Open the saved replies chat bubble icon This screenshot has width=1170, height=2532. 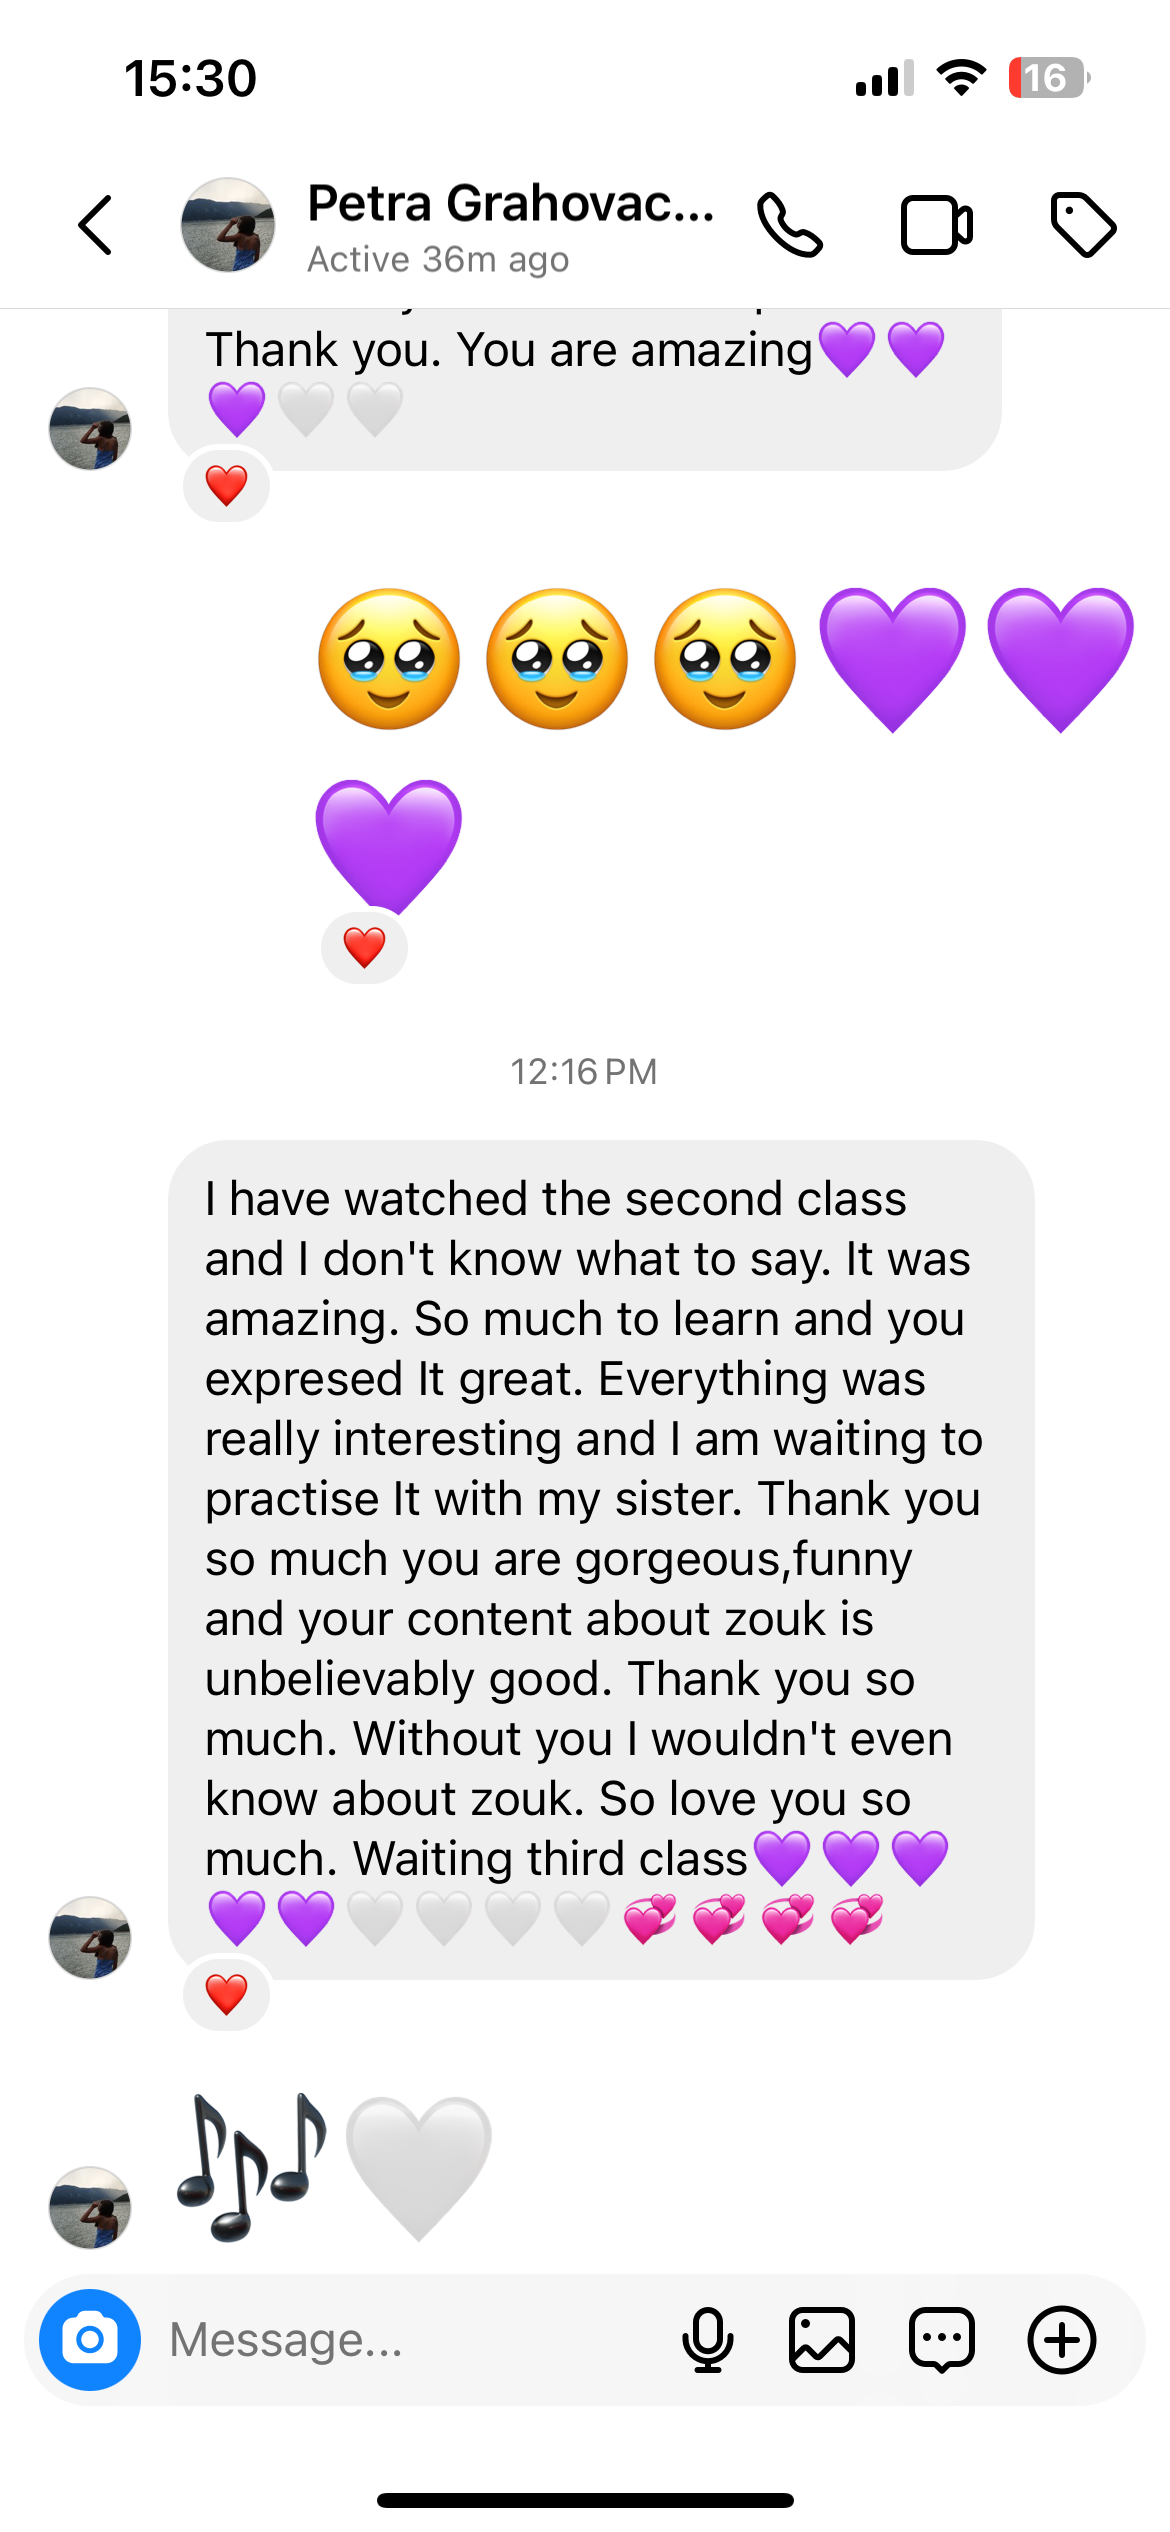pos(942,2339)
